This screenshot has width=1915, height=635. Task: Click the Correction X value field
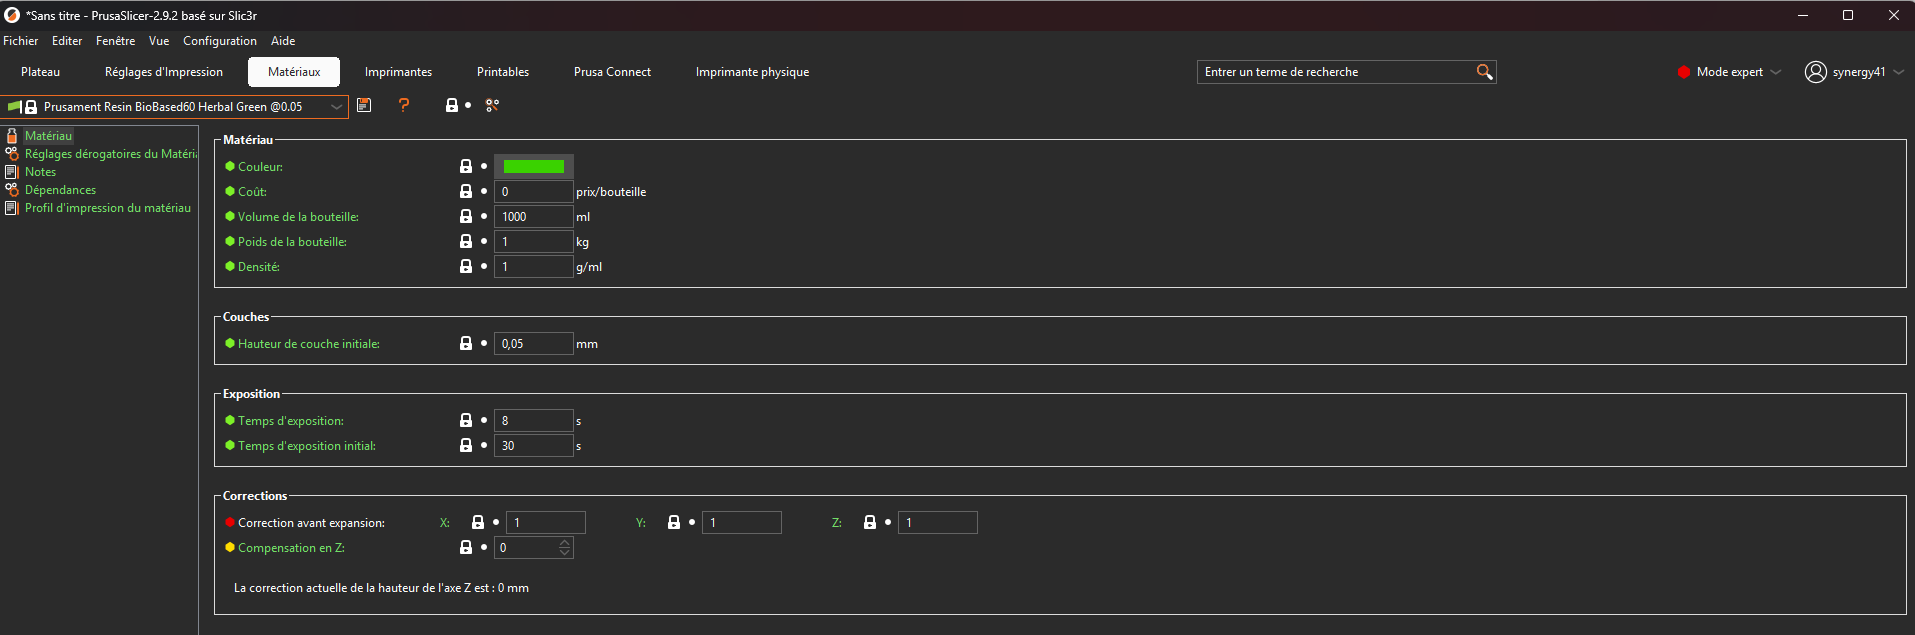pos(545,522)
